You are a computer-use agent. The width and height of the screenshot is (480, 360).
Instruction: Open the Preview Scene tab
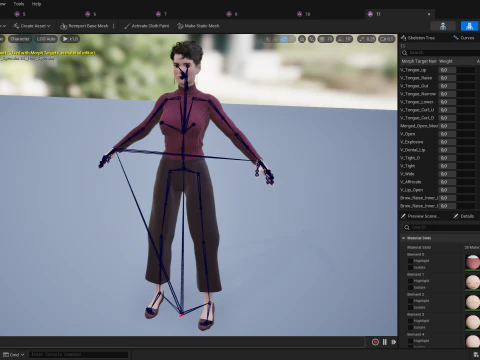click(421, 216)
